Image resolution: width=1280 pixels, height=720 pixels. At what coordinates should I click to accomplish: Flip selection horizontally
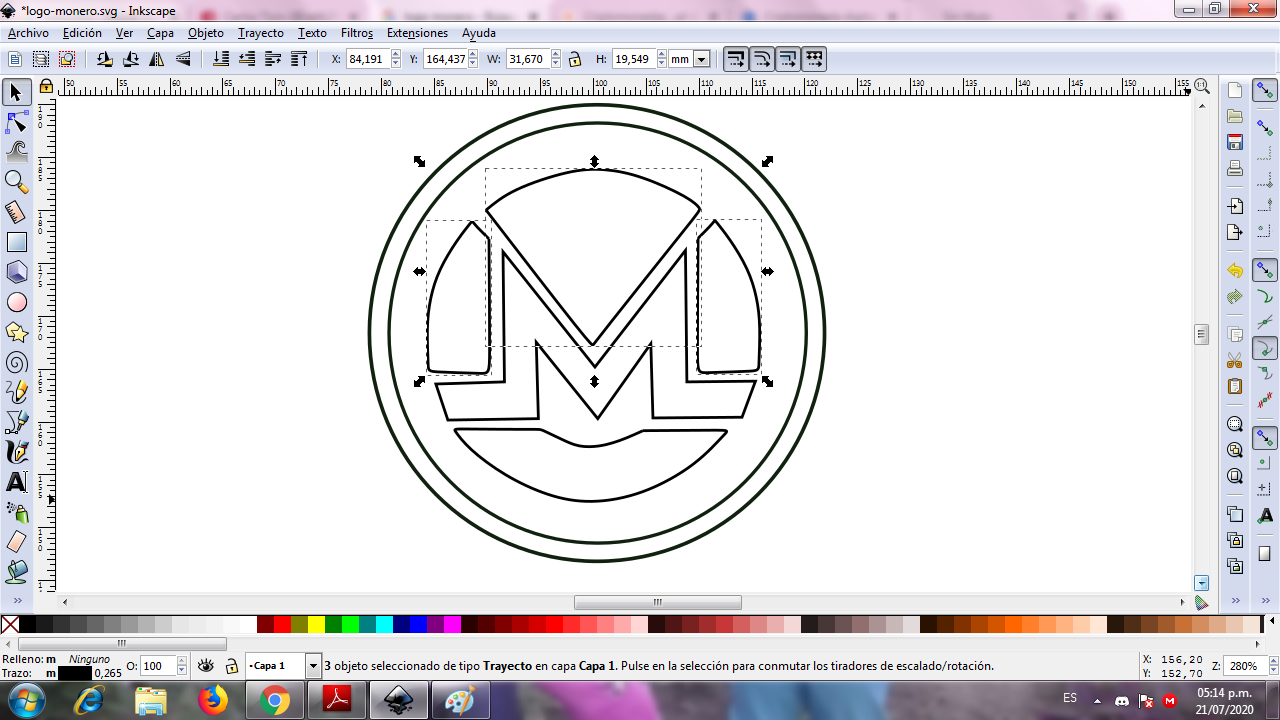coord(157,59)
